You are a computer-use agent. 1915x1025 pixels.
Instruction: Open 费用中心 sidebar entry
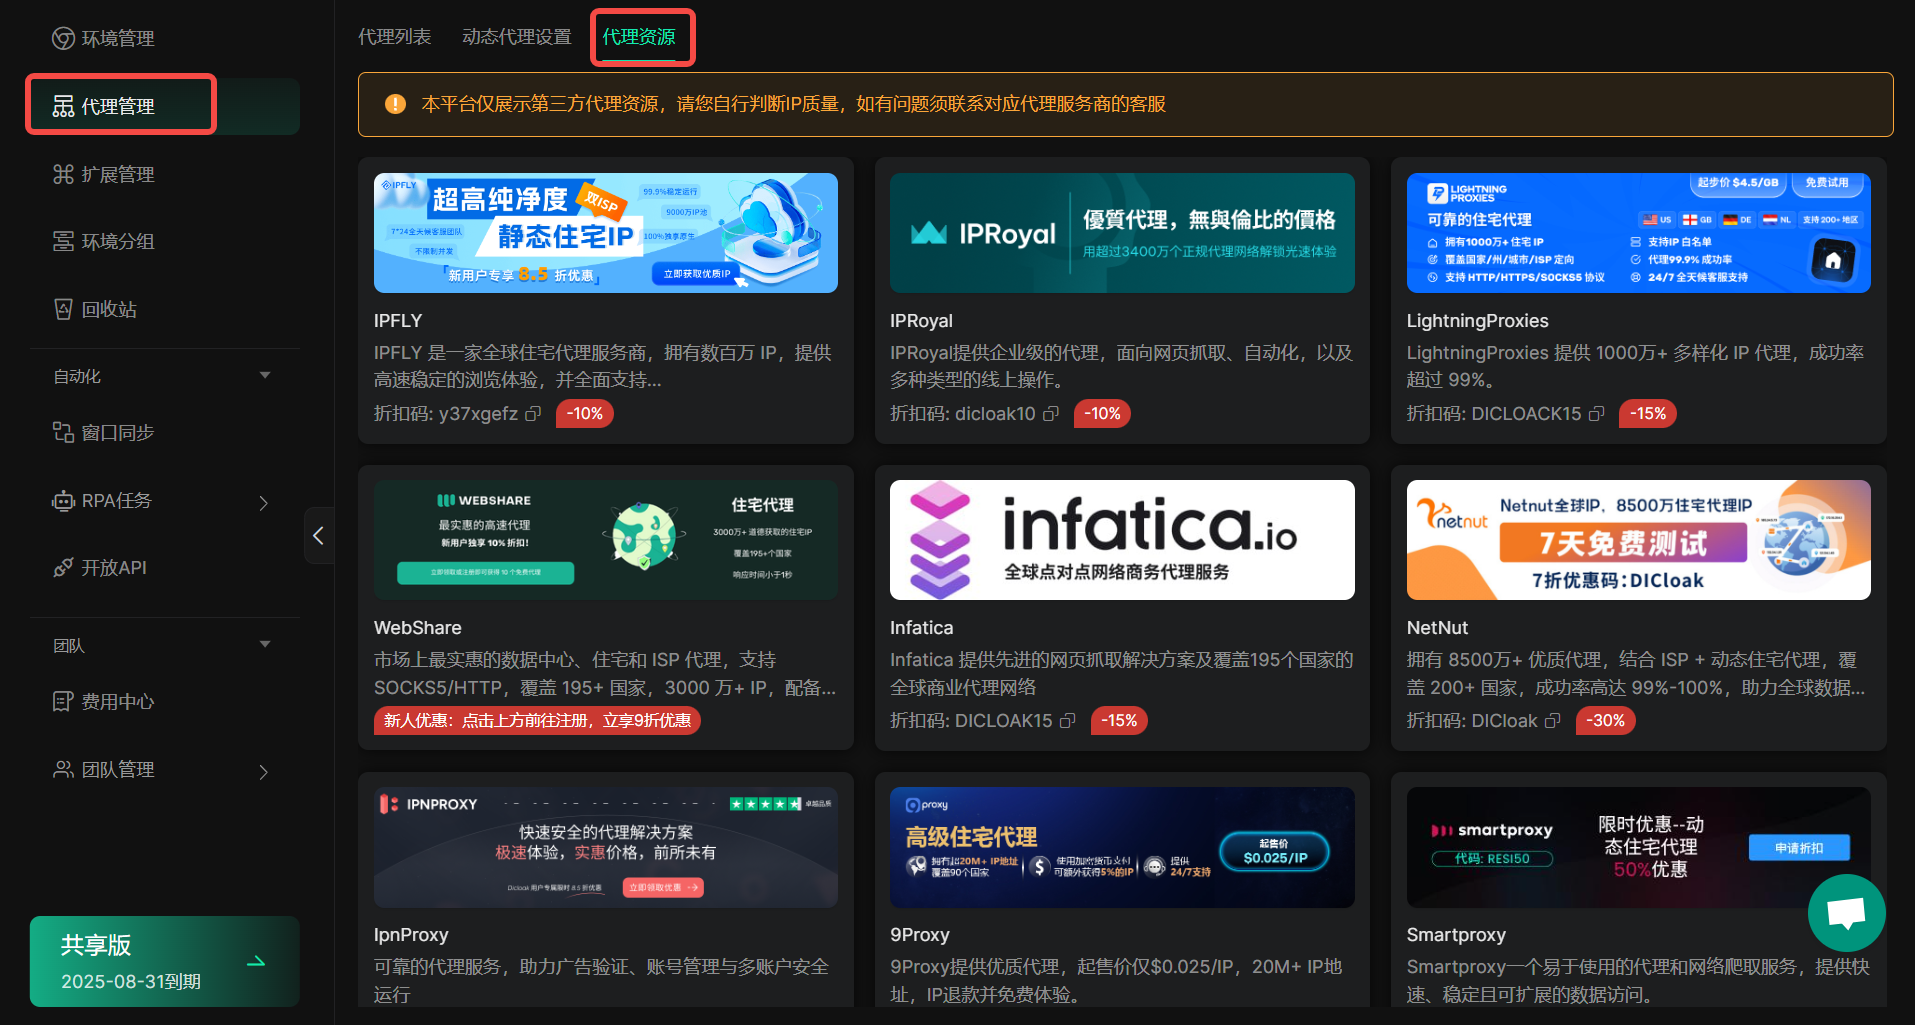[x=165, y=702]
